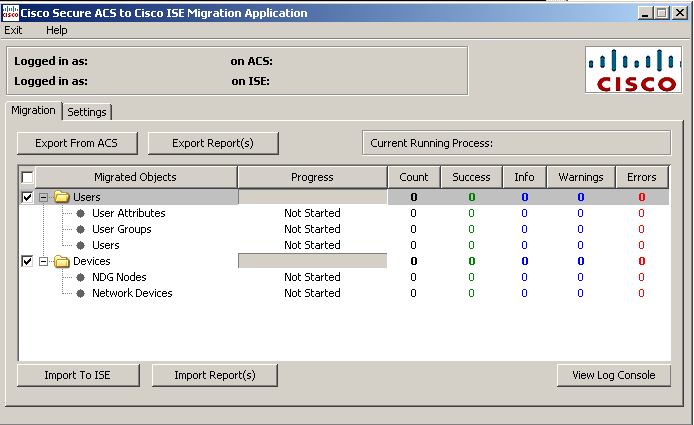Click Warnings value in Network Devices row

click(580, 293)
